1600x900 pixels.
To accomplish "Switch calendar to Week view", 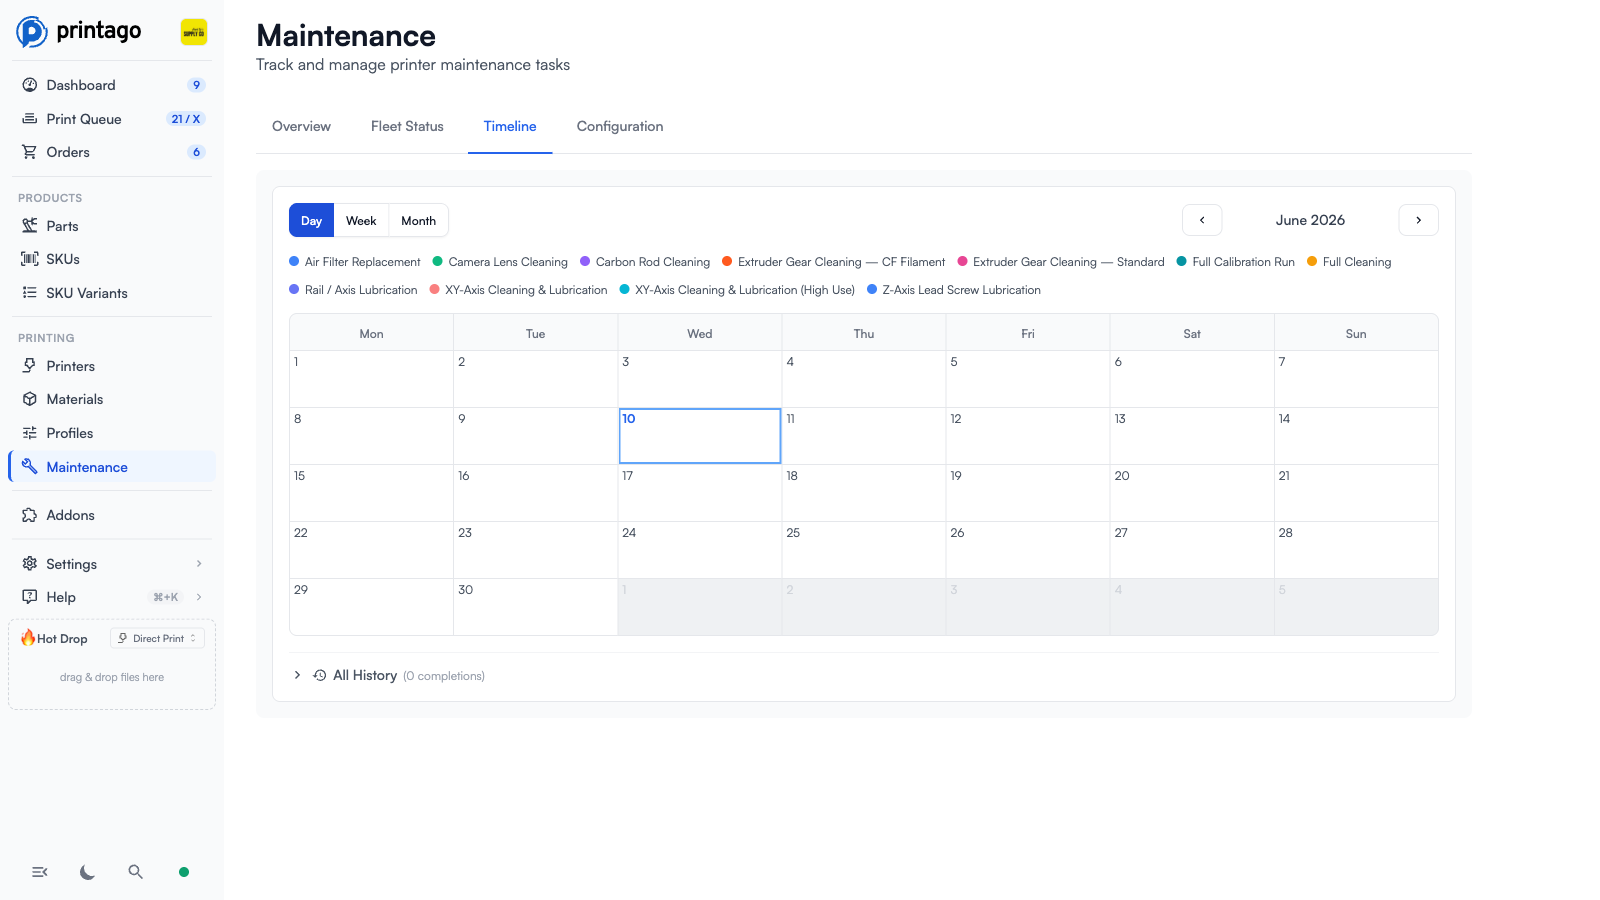I will [x=361, y=221].
